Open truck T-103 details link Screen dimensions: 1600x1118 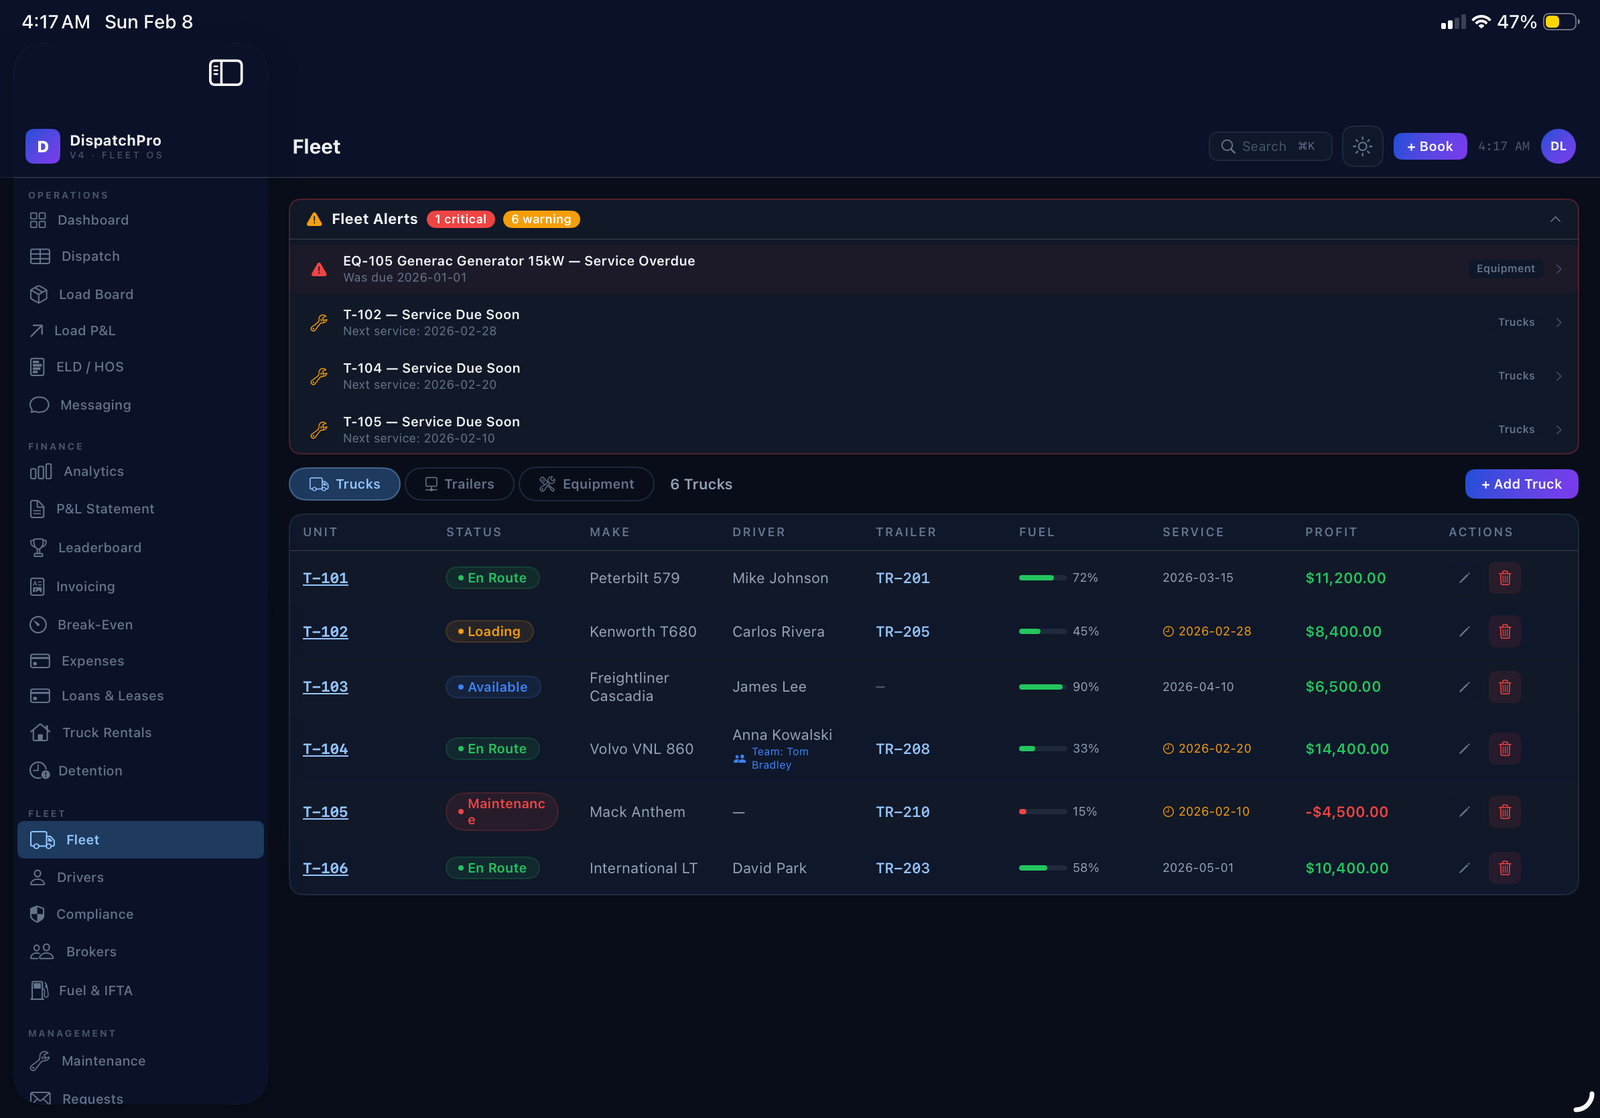tap(325, 687)
